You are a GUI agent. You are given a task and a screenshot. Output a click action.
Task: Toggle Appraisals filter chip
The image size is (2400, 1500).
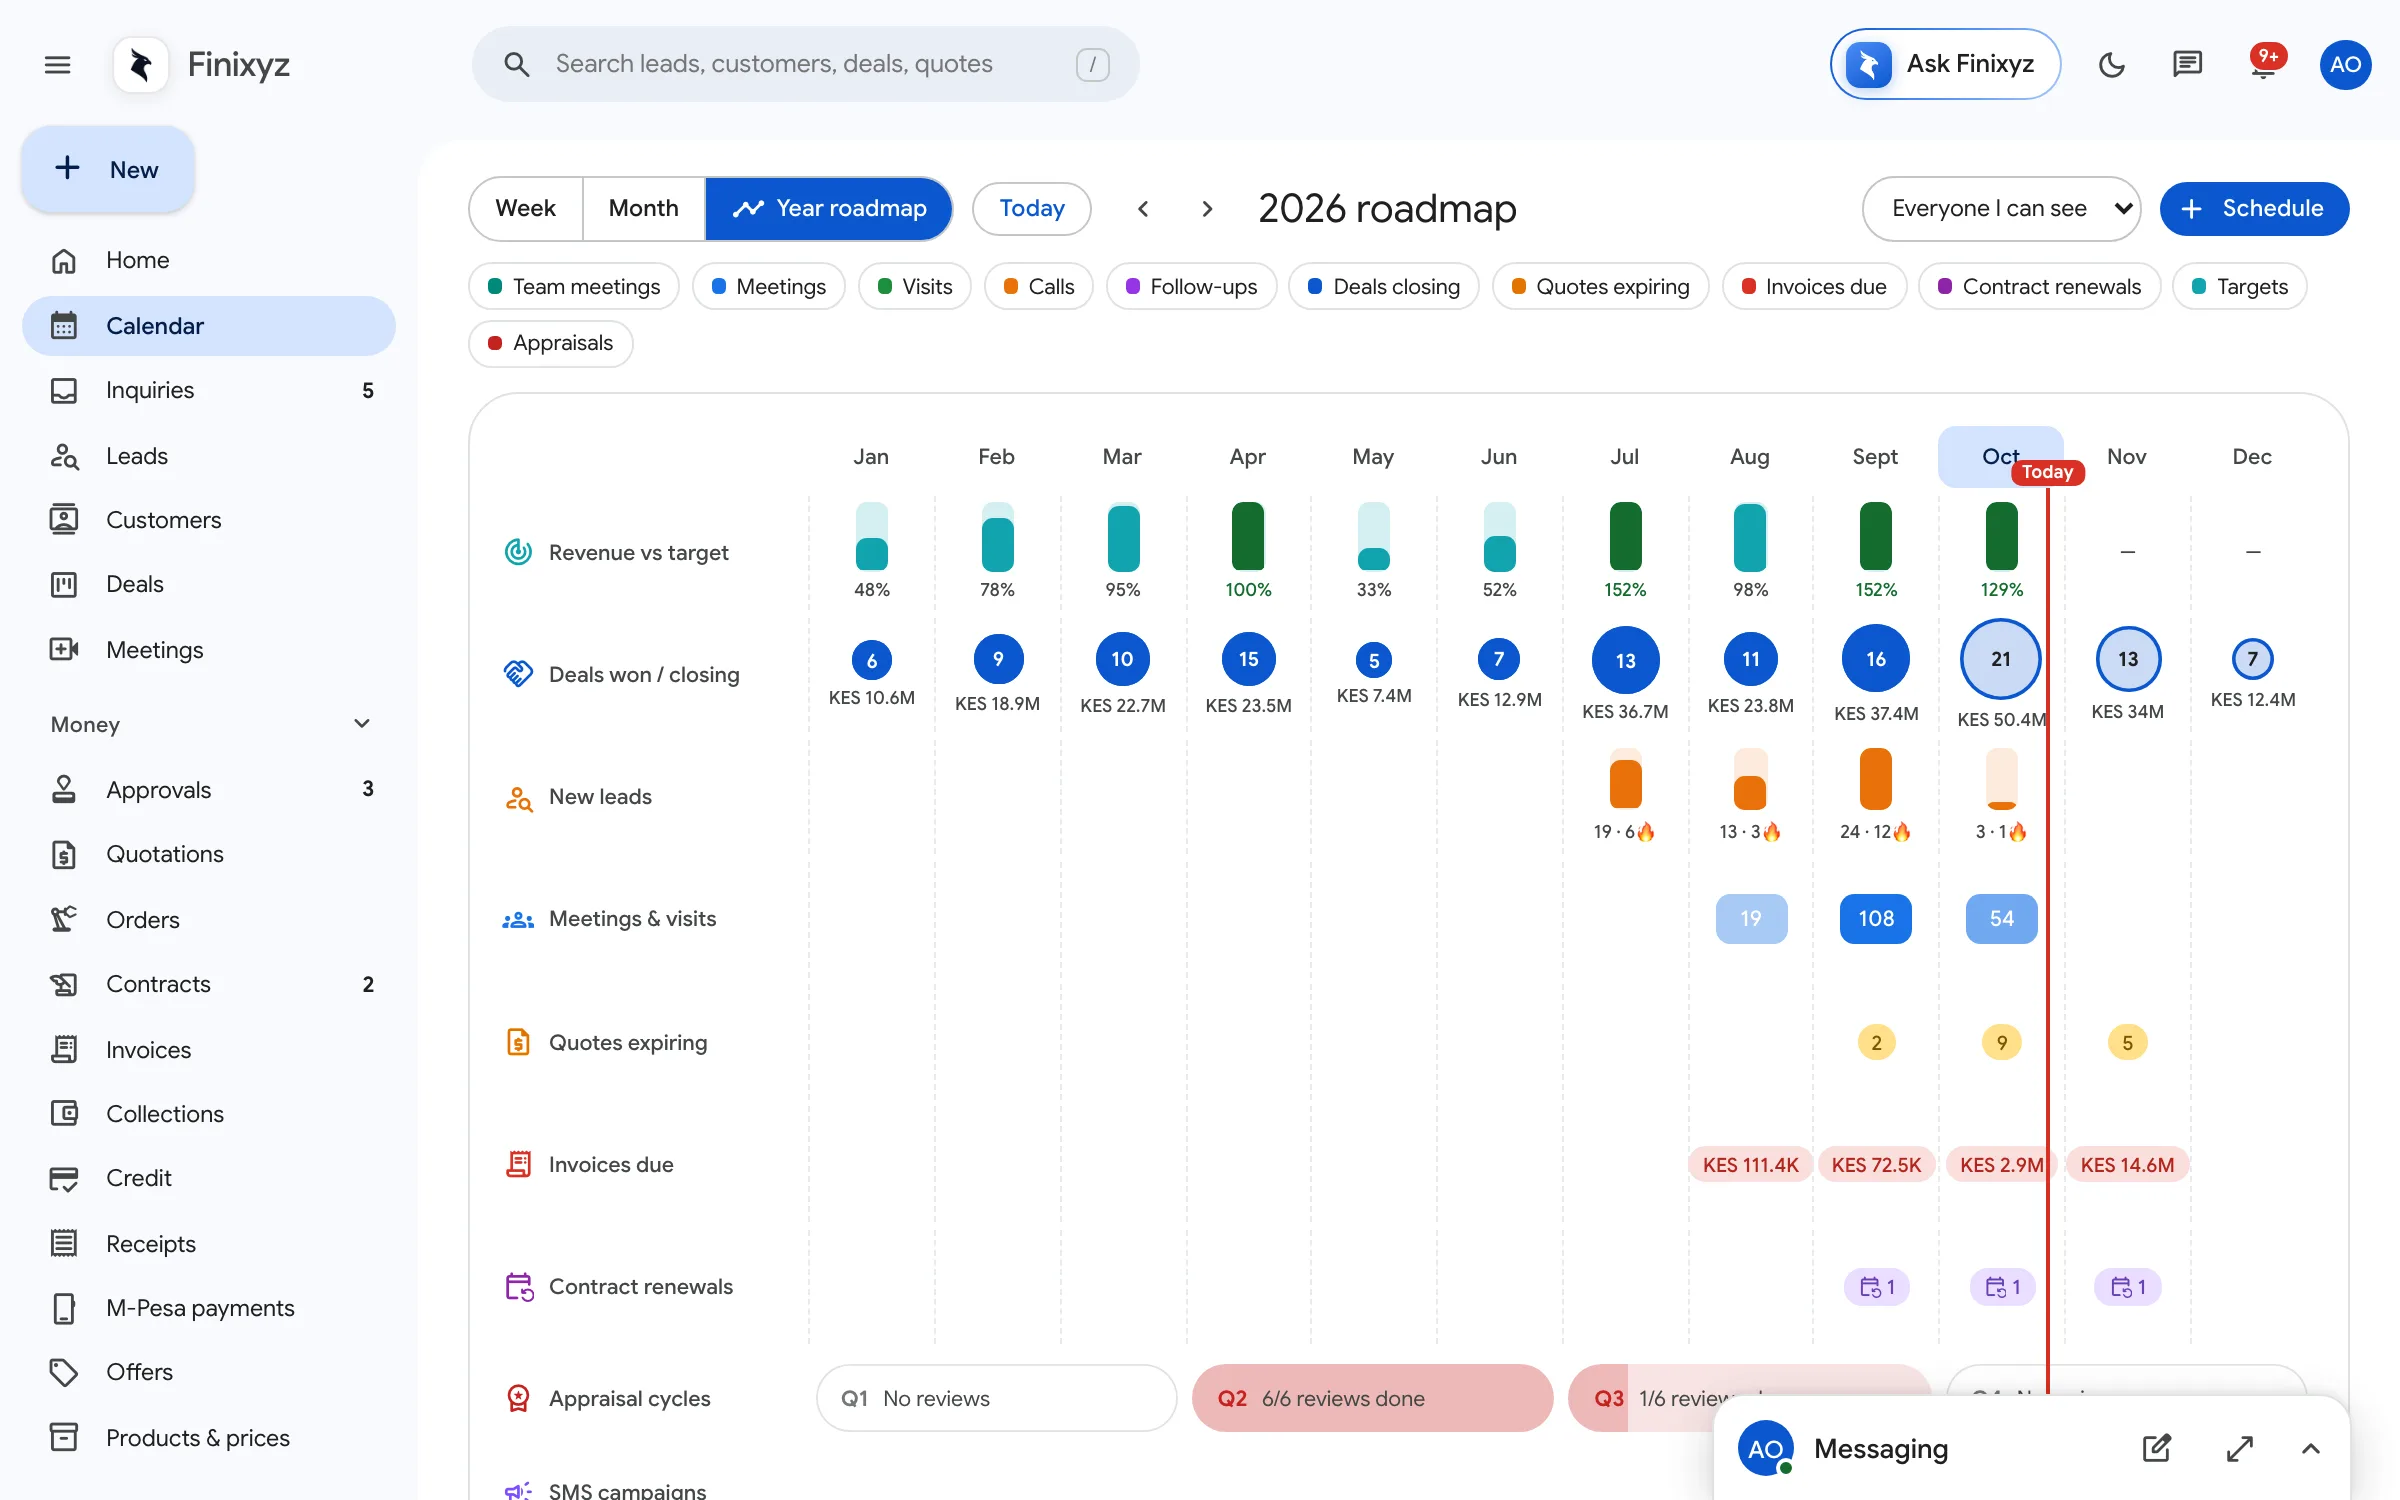[x=551, y=343]
